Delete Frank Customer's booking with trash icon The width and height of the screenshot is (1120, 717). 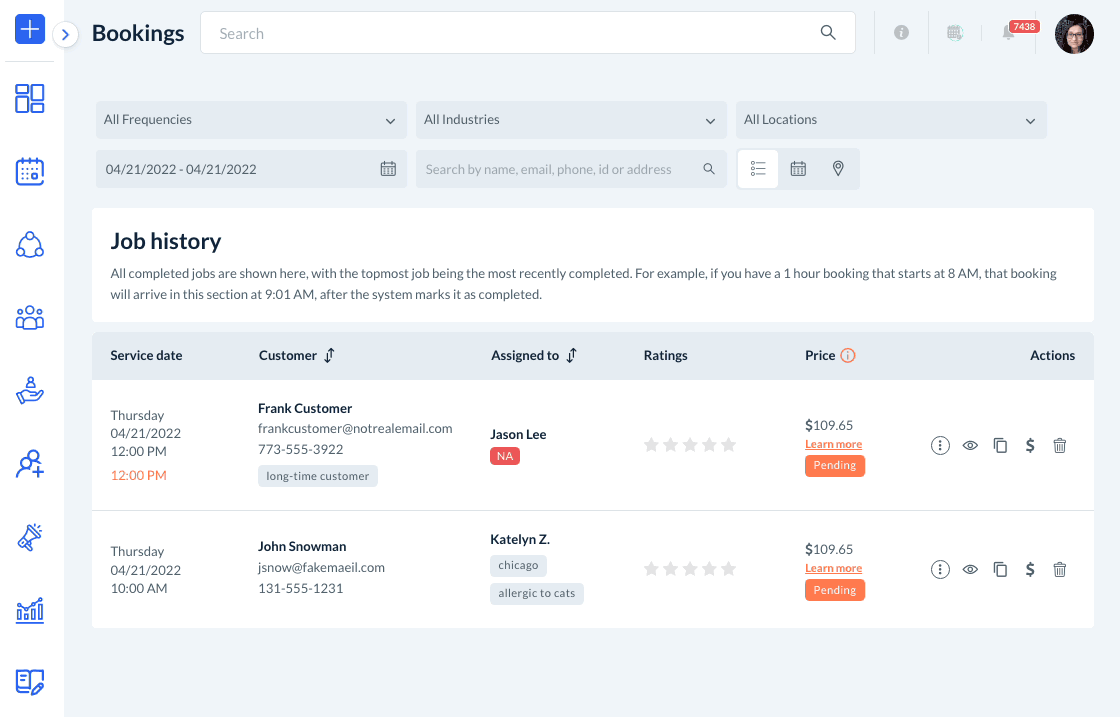[x=1060, y=446]
